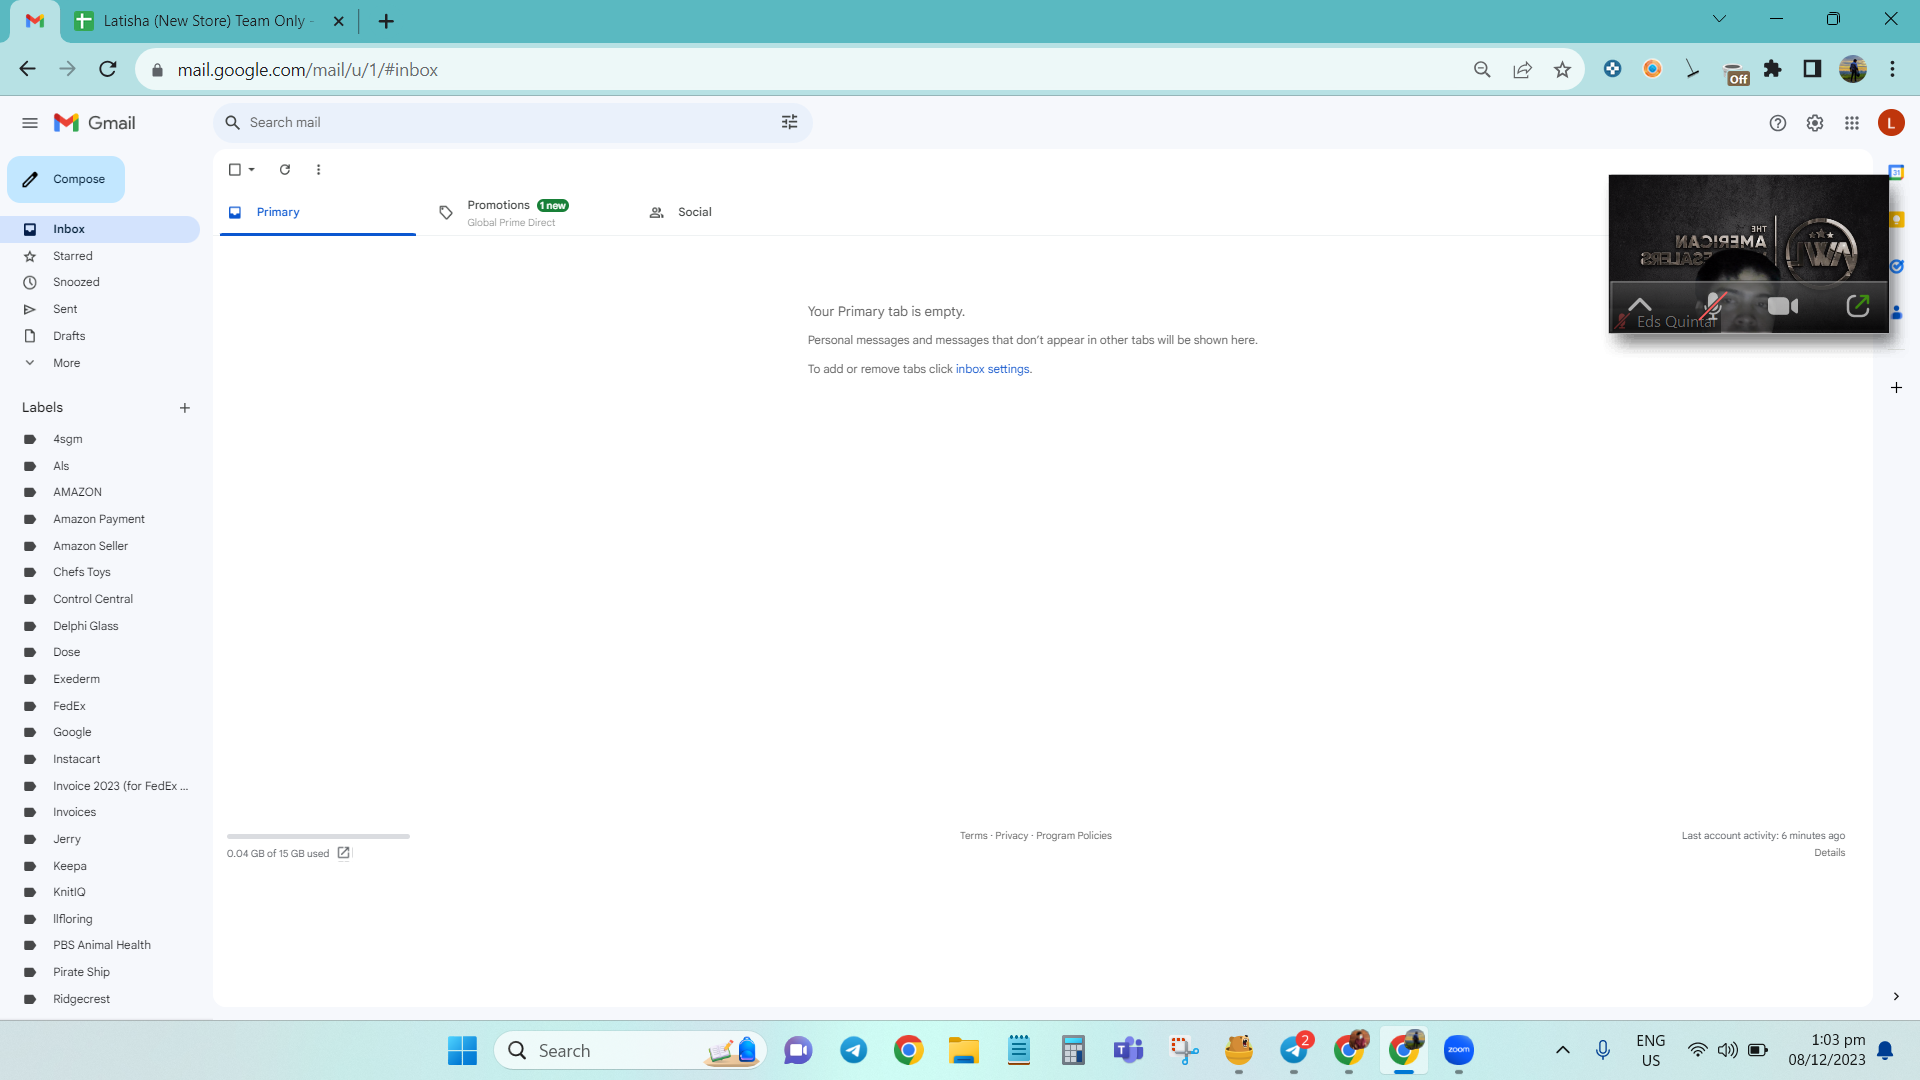The width and height of the screenshot is (1920, 1080).
Task: Open the Chefs Toys label
Action: pyautogui.click(x=100, y=572)
